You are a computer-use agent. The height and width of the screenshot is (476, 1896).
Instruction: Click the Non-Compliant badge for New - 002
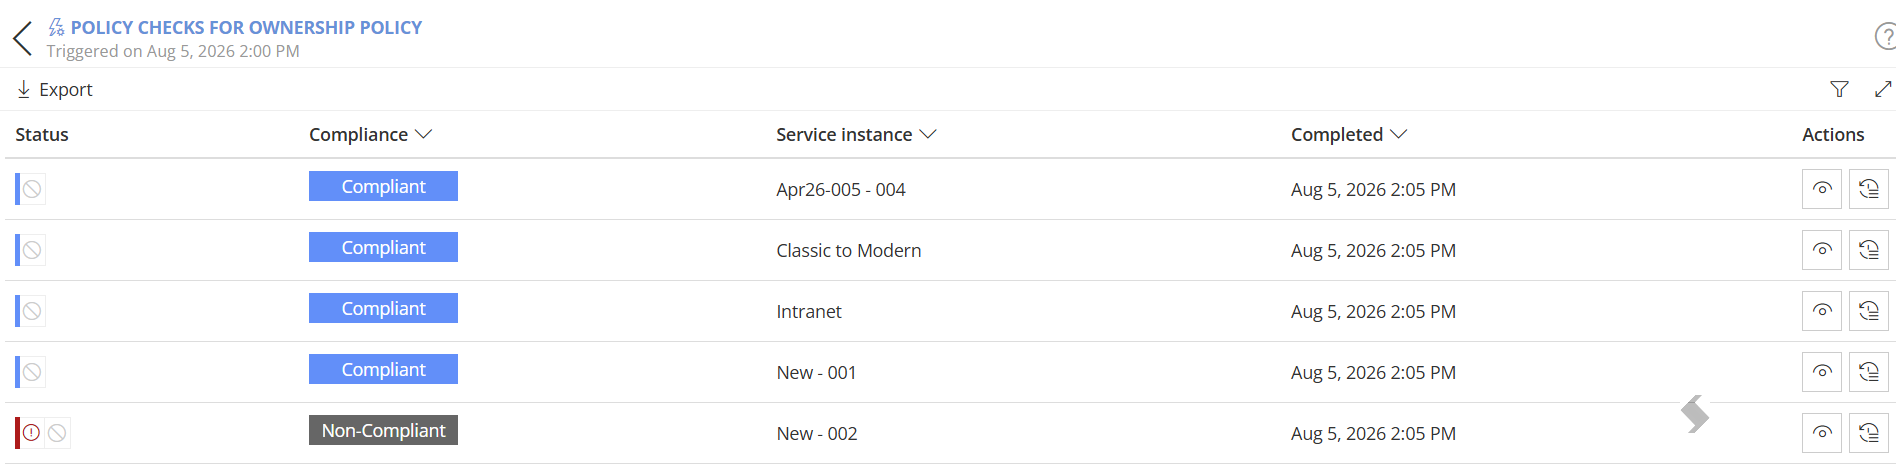(383, 430)
